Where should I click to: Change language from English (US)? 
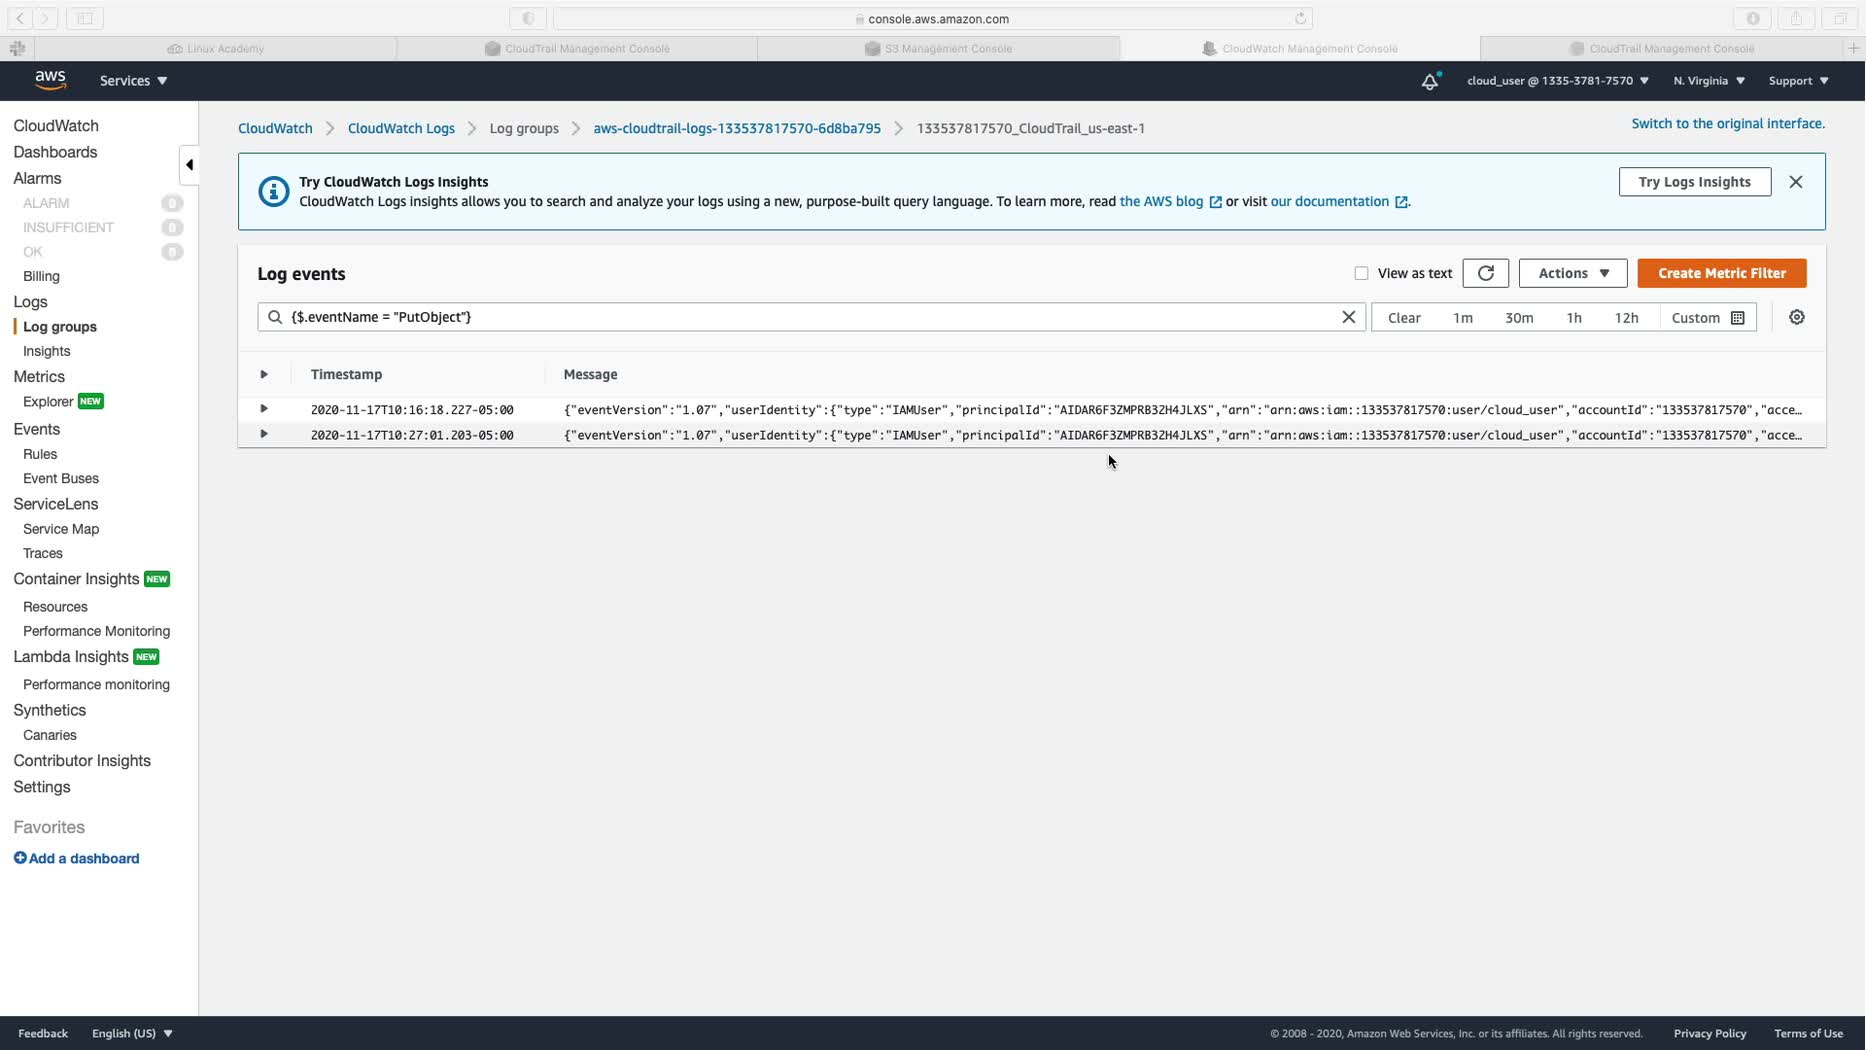(x=132, y=1033)
